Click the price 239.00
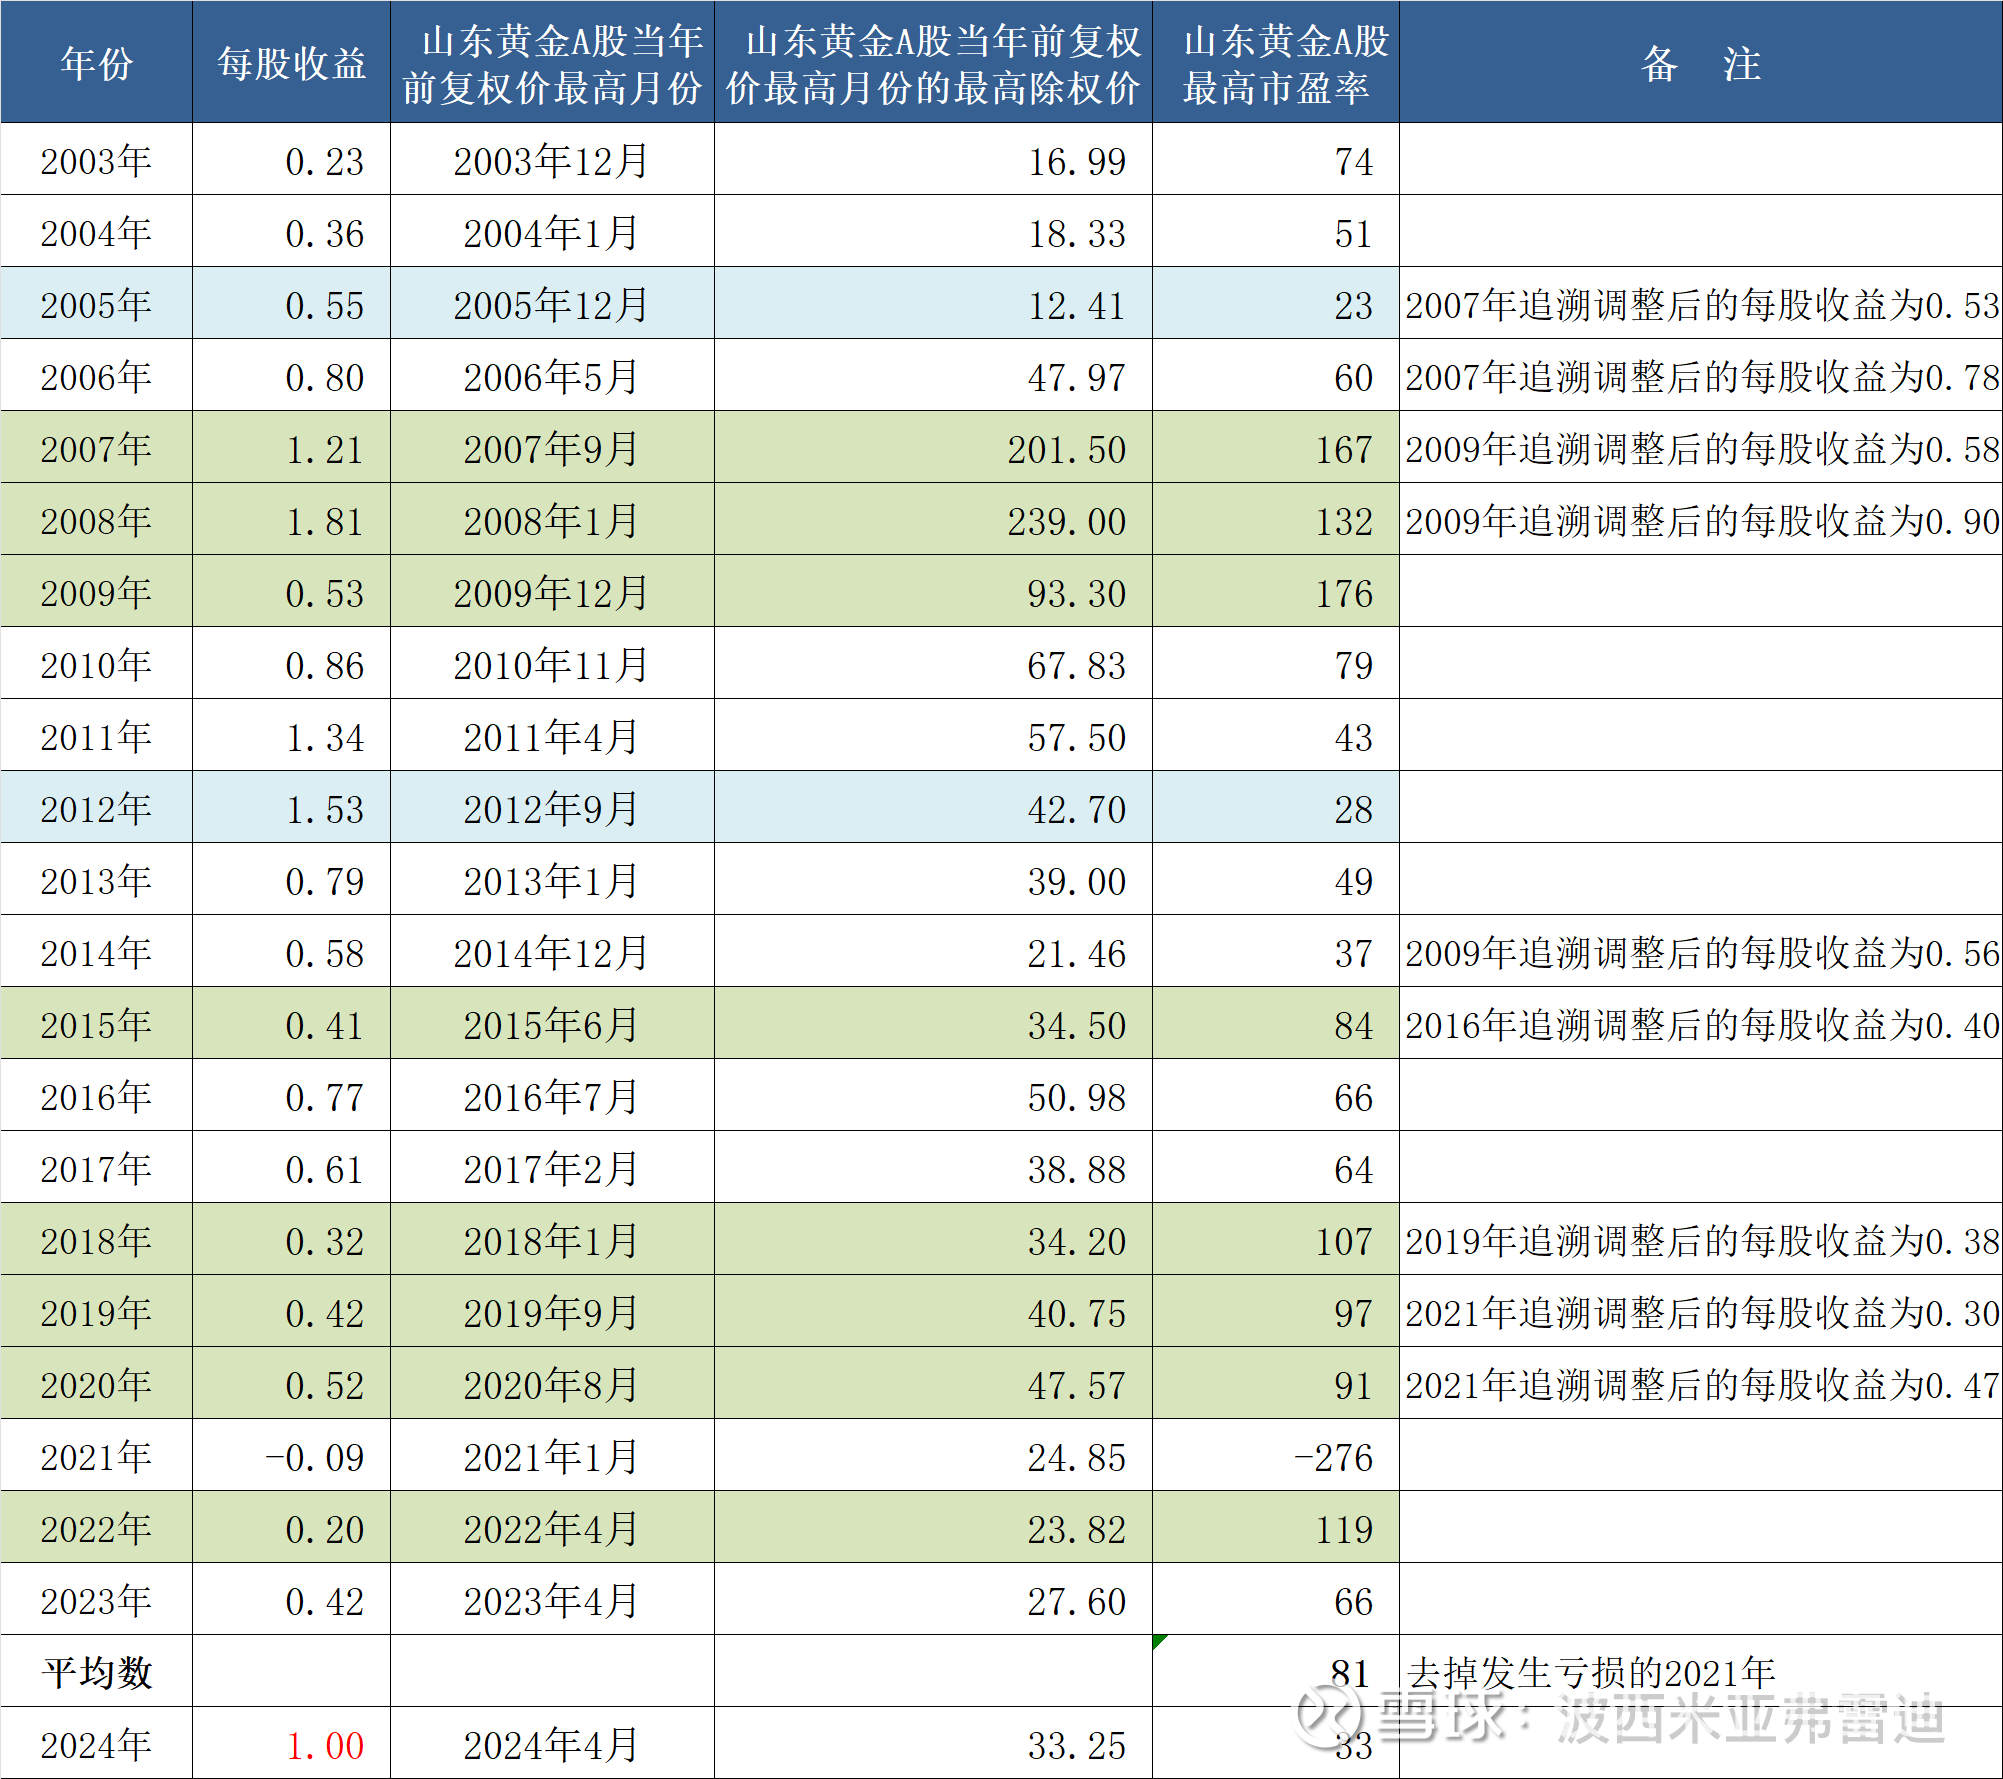 pos(1067,522)
